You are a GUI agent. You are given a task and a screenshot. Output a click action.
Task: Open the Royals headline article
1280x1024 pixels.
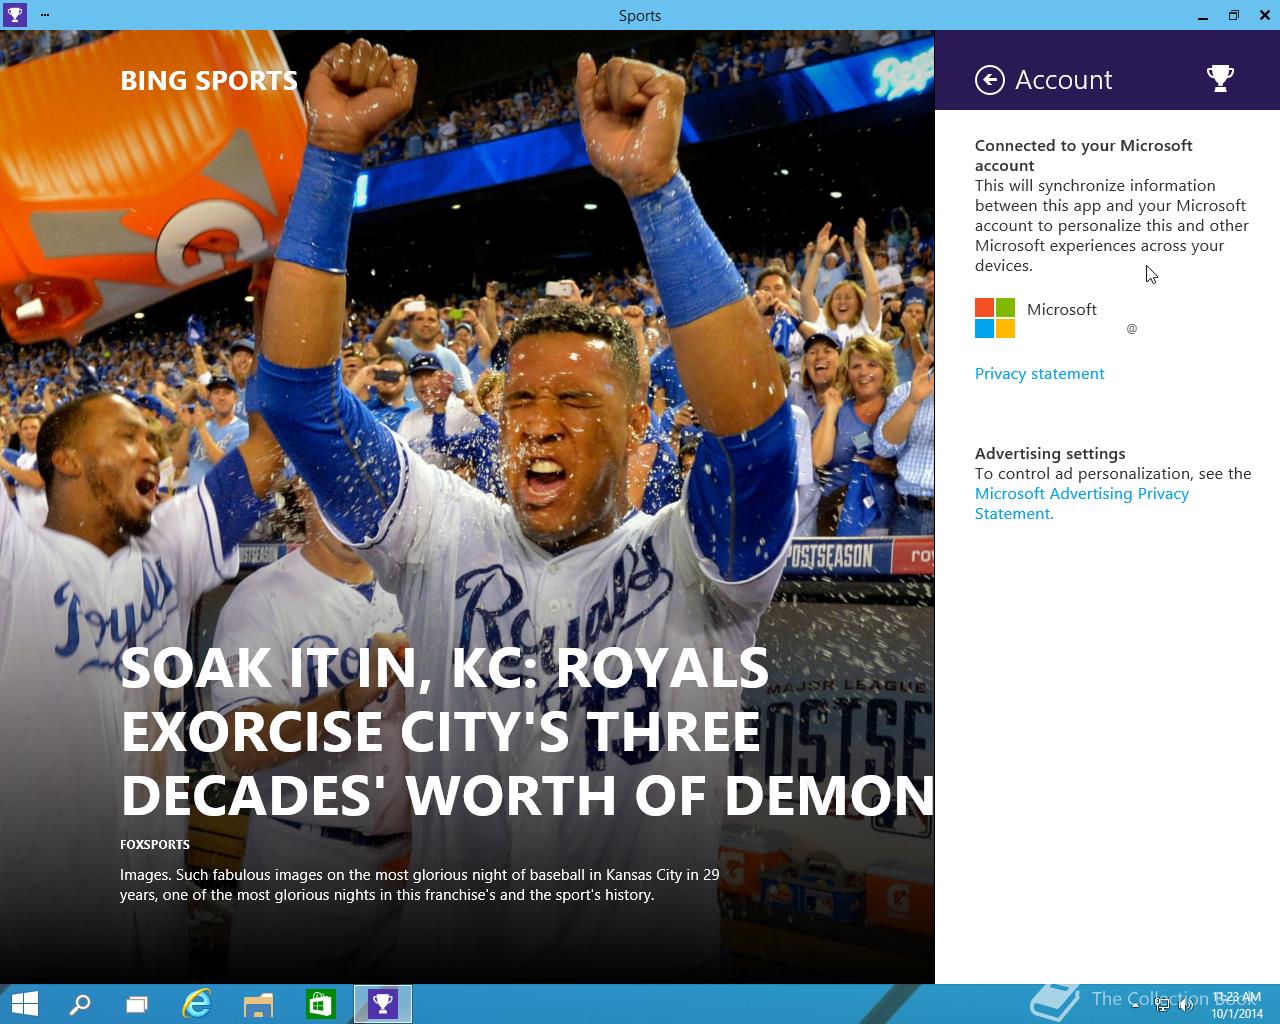pyautogui.click(x=527, y=732)
